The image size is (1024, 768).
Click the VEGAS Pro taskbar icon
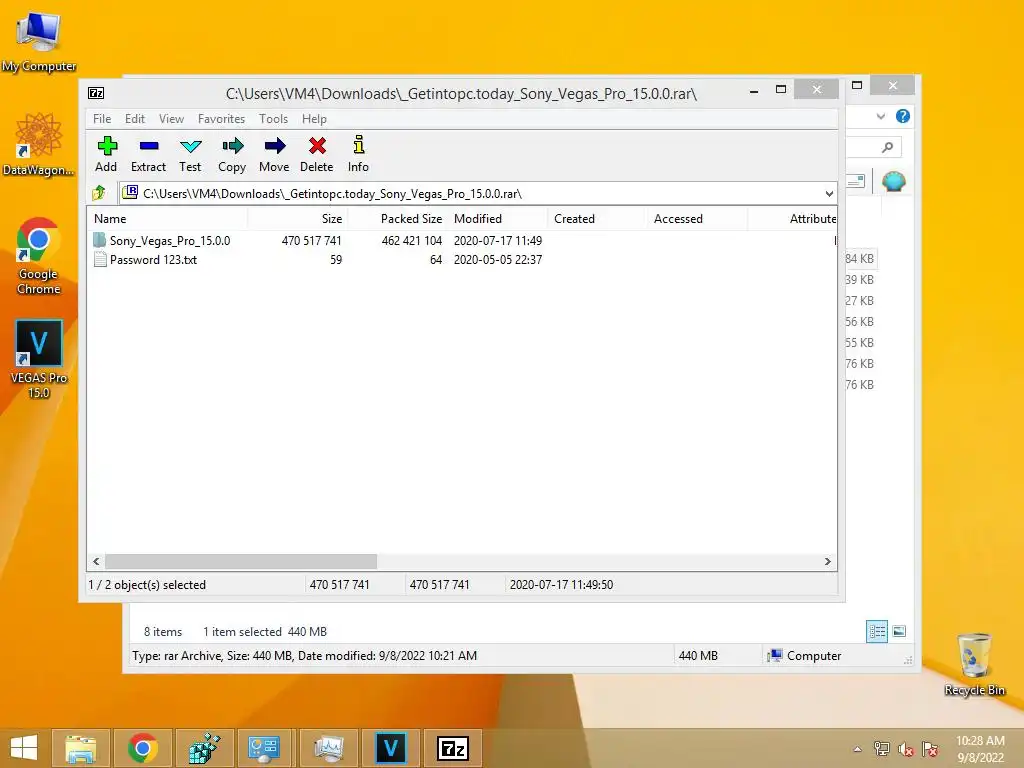391,748
